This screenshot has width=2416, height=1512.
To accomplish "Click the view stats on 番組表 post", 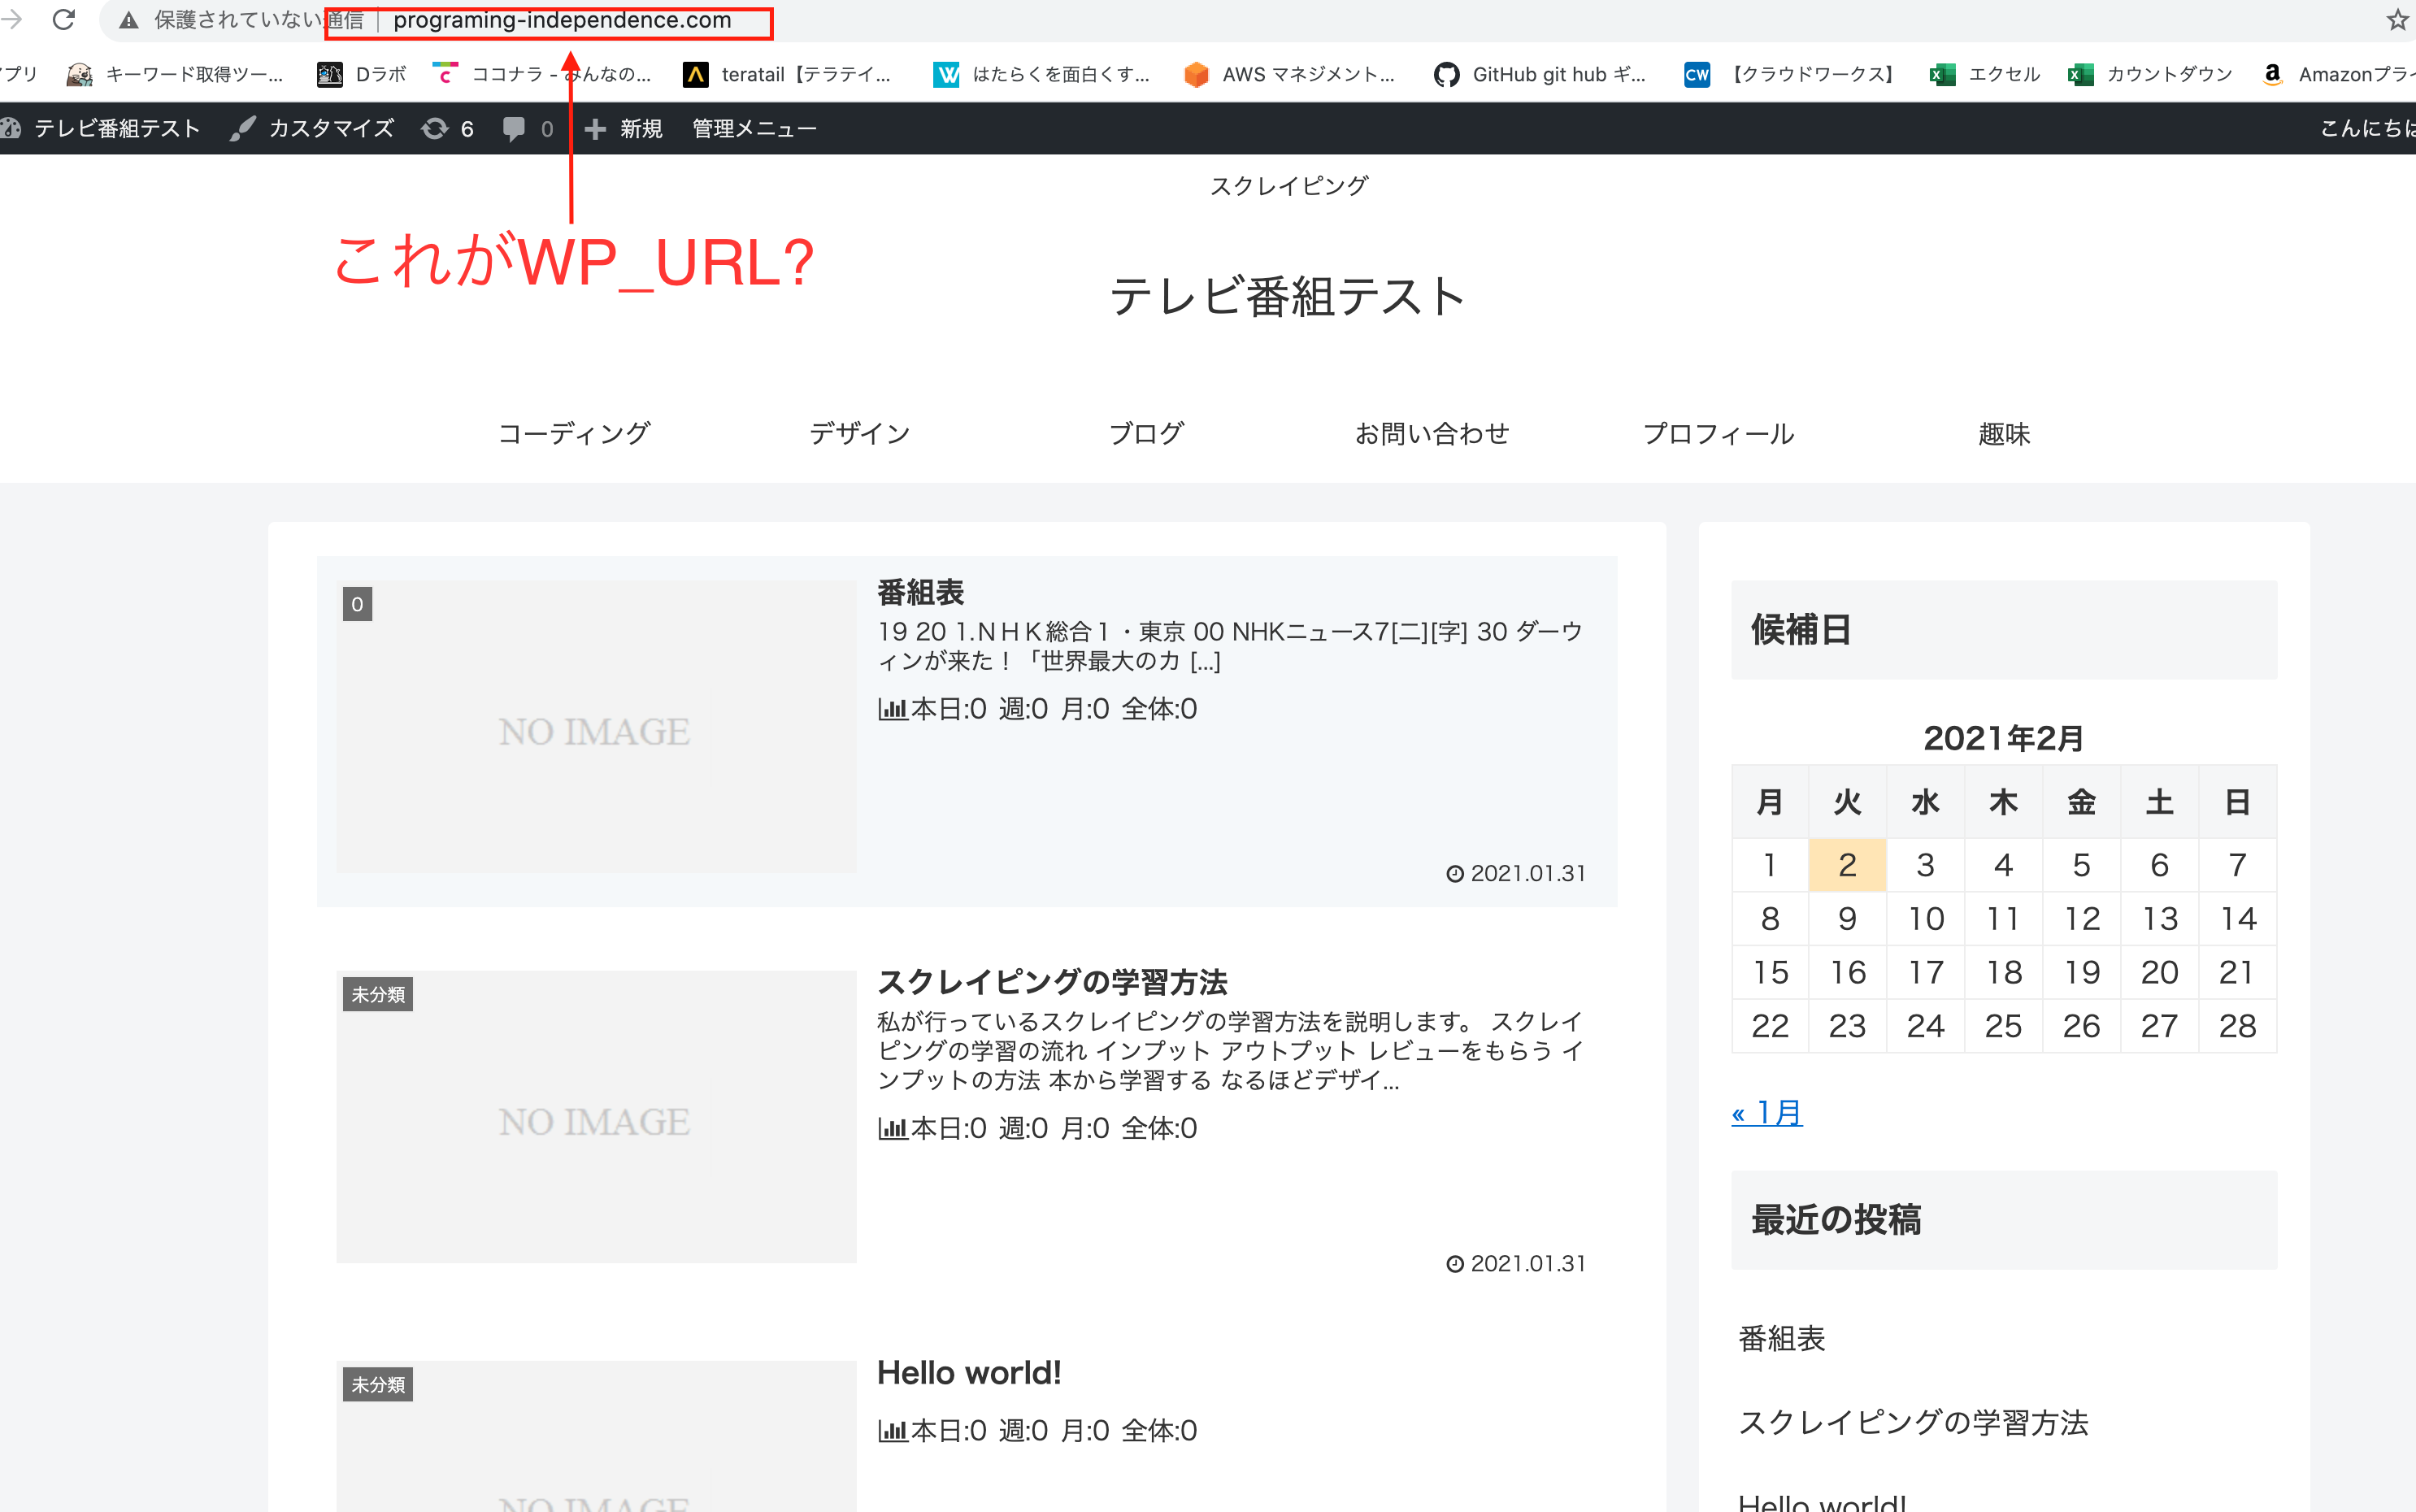I will point(1037,709).
